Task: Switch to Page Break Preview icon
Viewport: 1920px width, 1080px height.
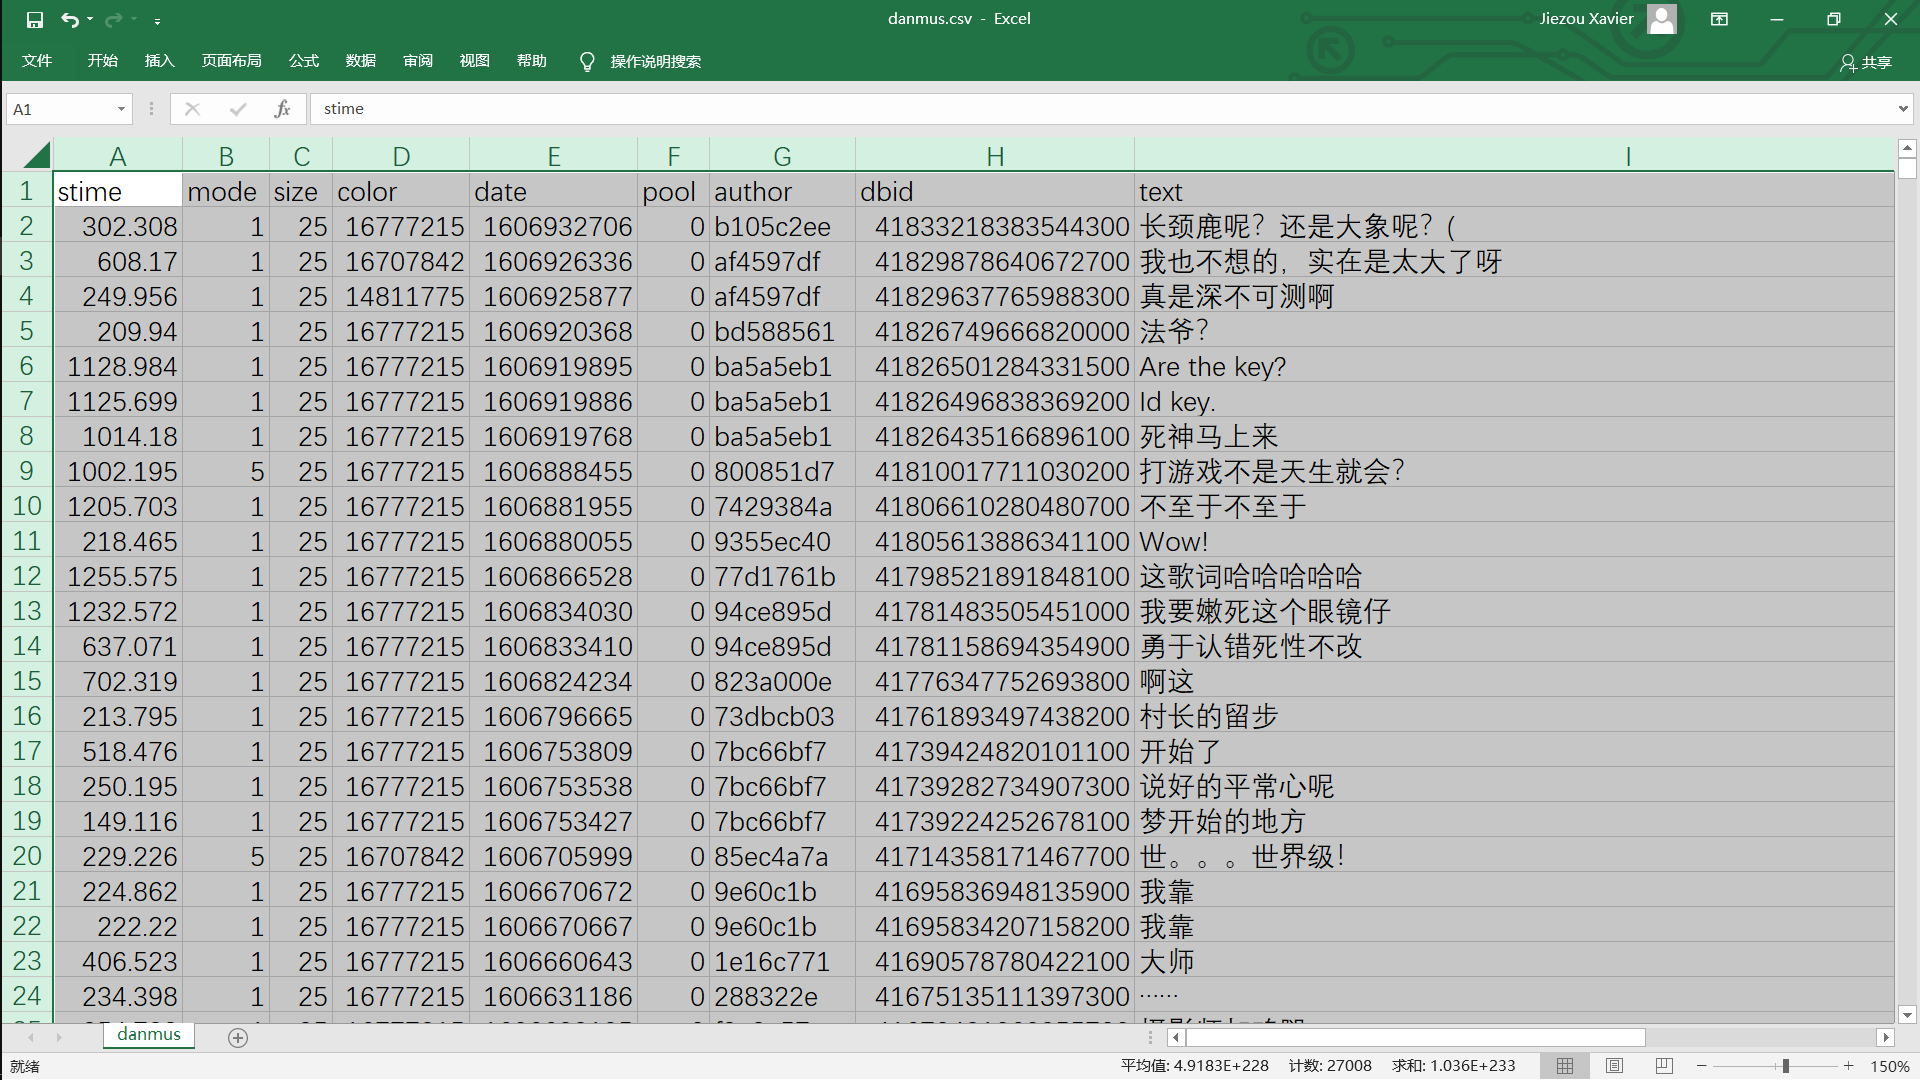Action: point(1664,1066)
